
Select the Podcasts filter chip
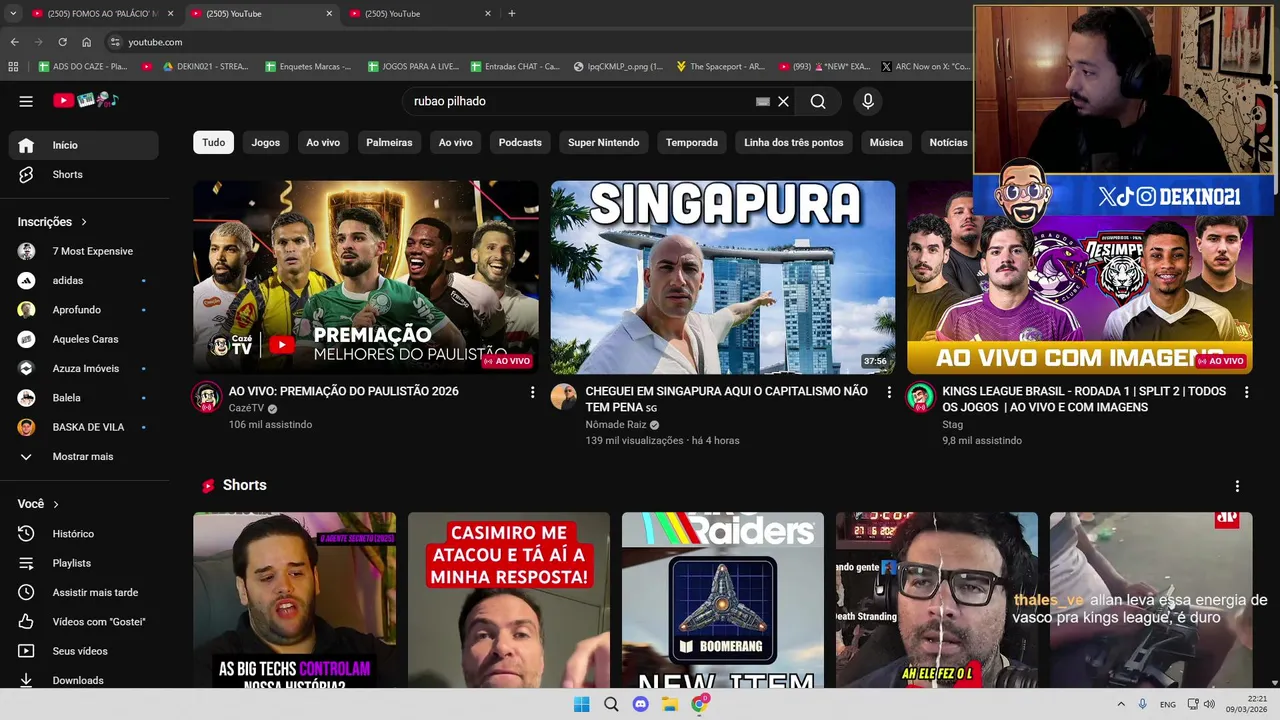point(520,142)
